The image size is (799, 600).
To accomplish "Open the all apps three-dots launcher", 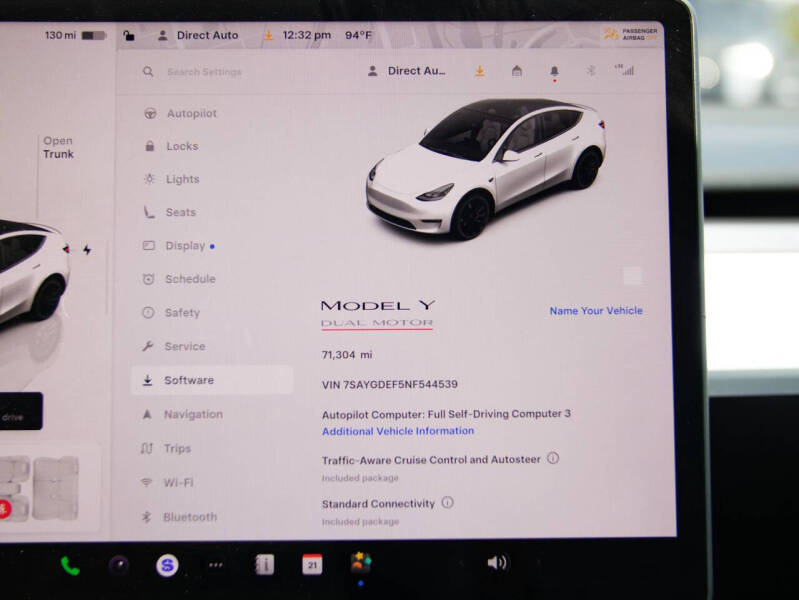I will (x=216, y=565).
